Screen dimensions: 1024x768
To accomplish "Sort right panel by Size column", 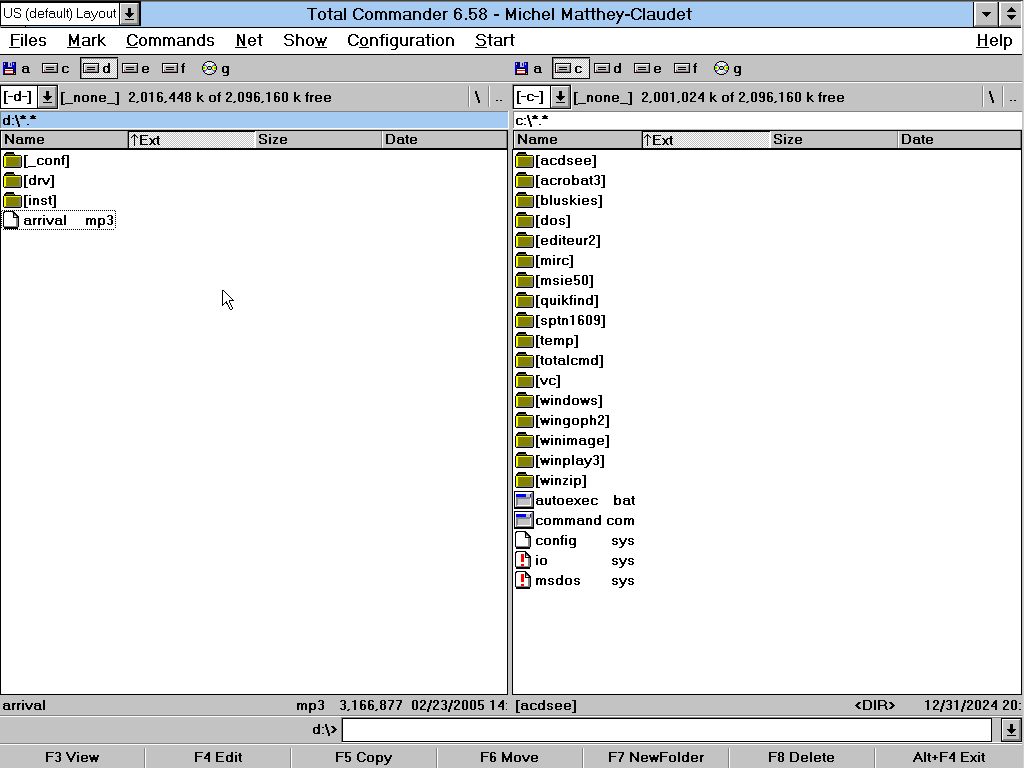I will pos(832,139).
